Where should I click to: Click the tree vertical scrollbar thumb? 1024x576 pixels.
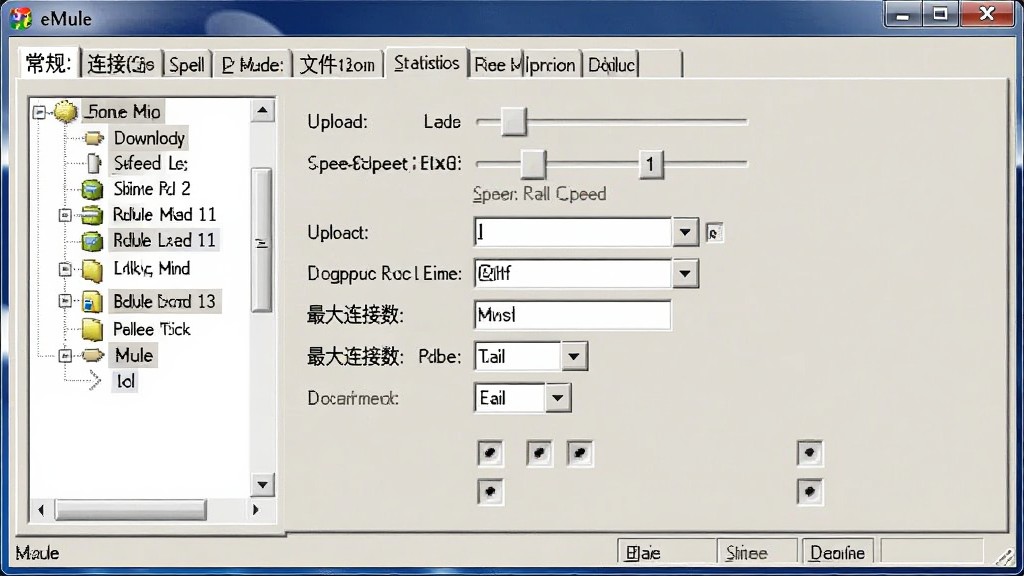coord(262,240)
